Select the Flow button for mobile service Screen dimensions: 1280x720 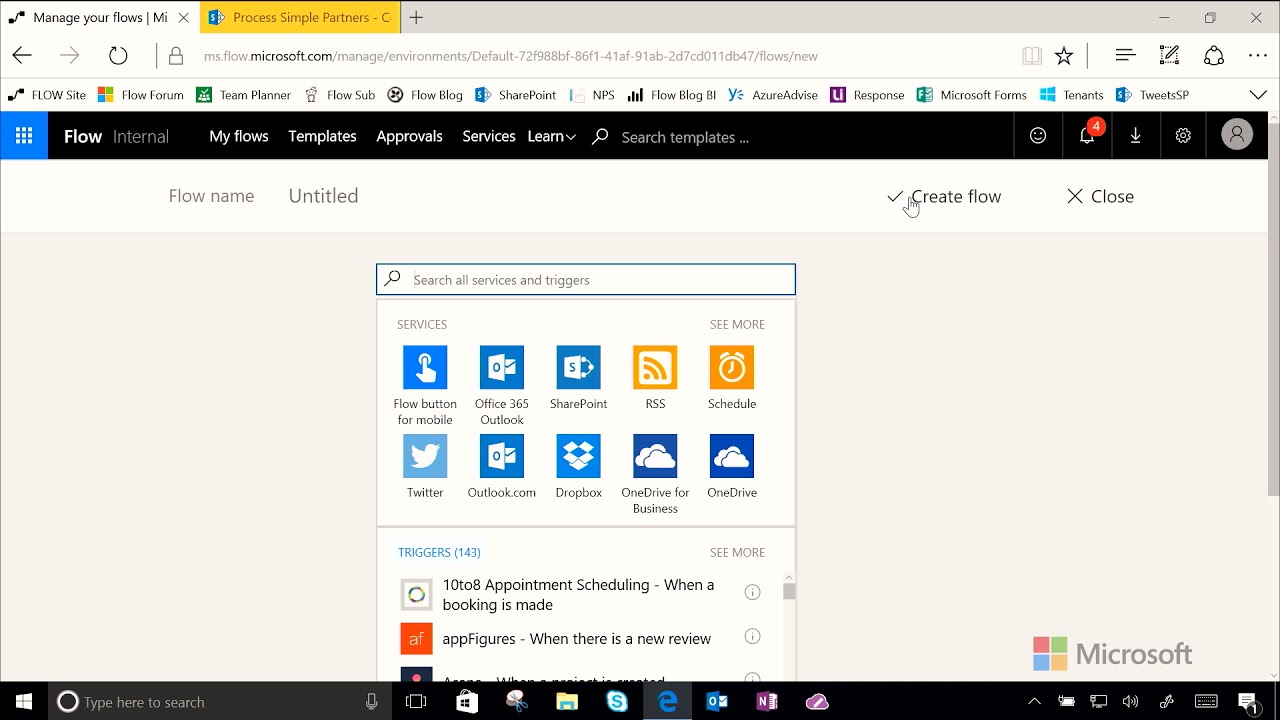(x=425, y=367)
